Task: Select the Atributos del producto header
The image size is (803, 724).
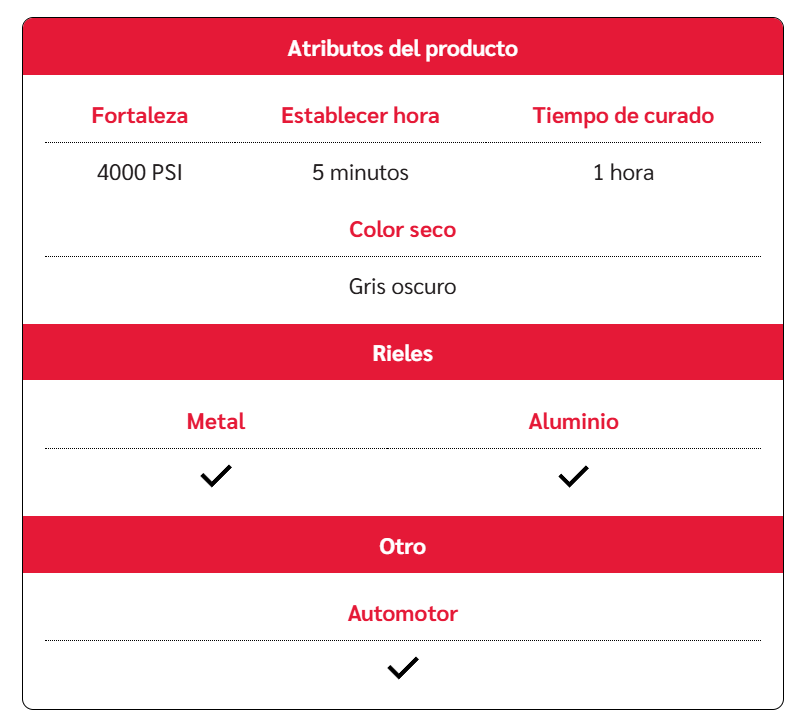Action: 402,48
